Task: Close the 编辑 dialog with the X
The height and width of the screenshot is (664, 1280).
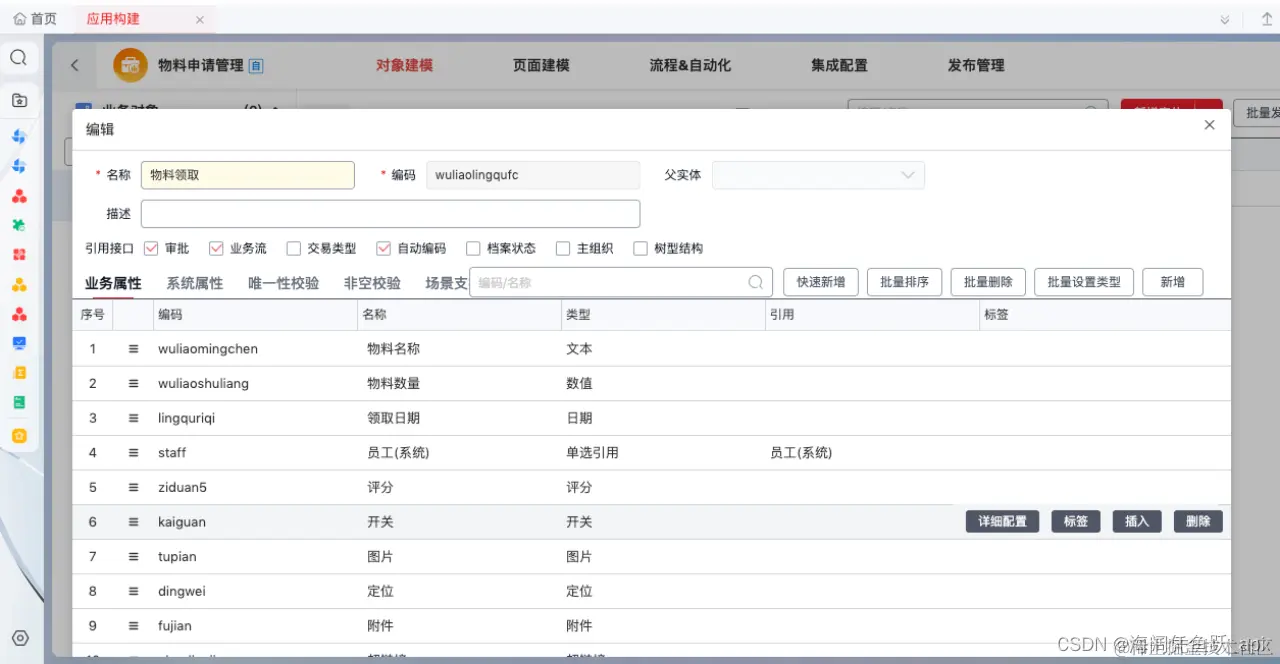Action: pos(1210,125)
